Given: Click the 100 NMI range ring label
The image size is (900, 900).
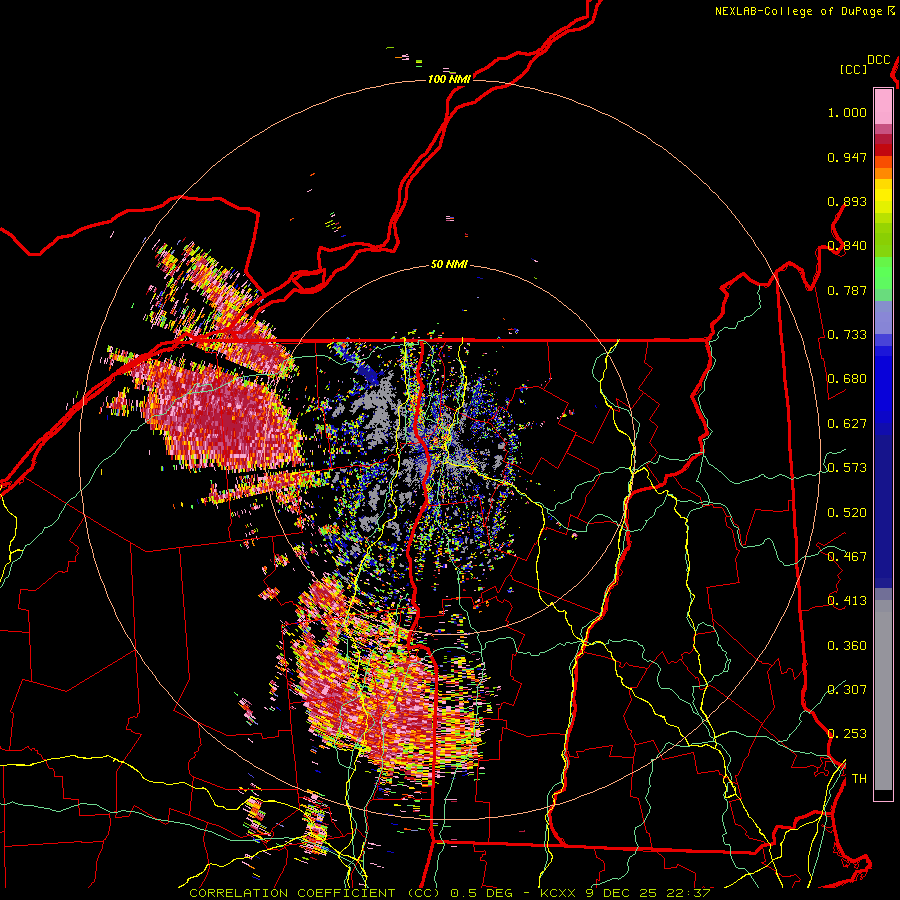Looking at the screenshot, I should coord(449,79).
